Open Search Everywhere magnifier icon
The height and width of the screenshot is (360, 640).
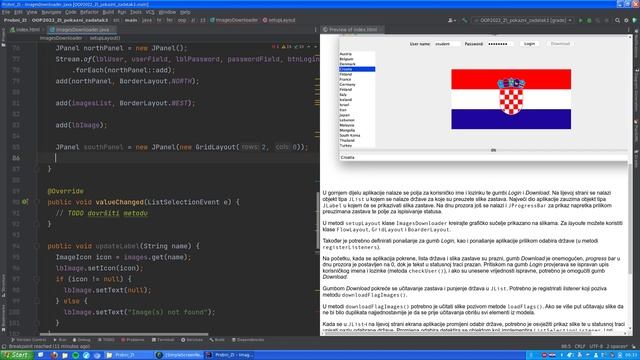coord(618,20)
